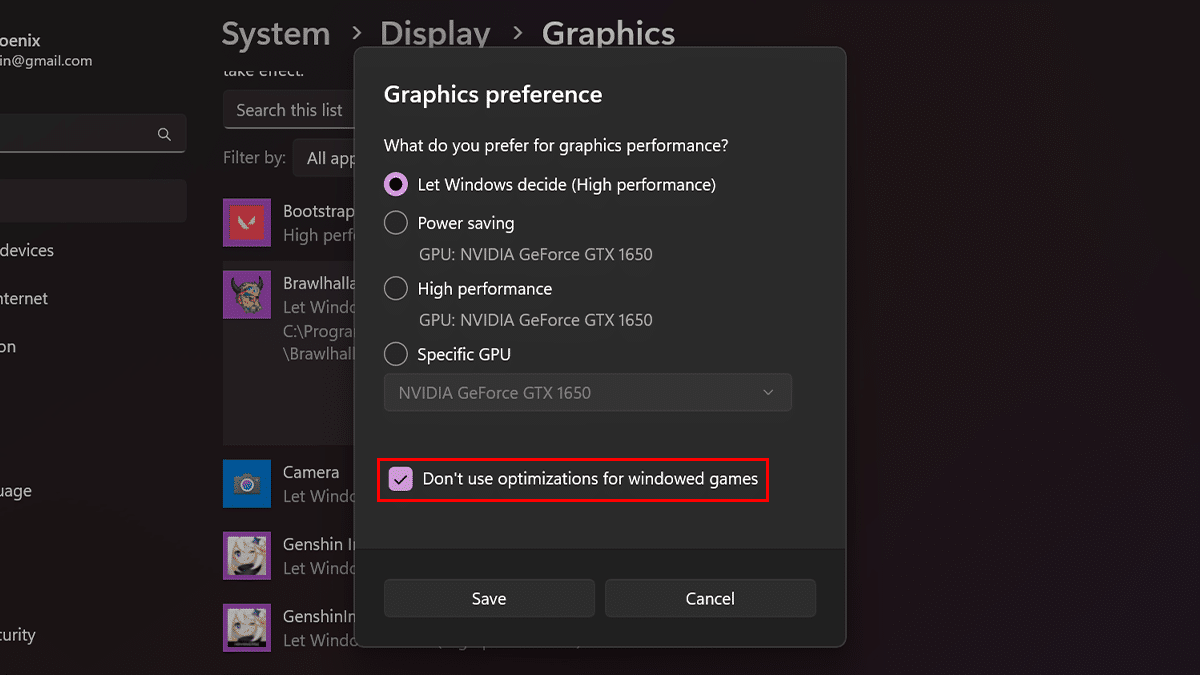Select the High performance radio button
The image size is (1200, 675).
395,288
